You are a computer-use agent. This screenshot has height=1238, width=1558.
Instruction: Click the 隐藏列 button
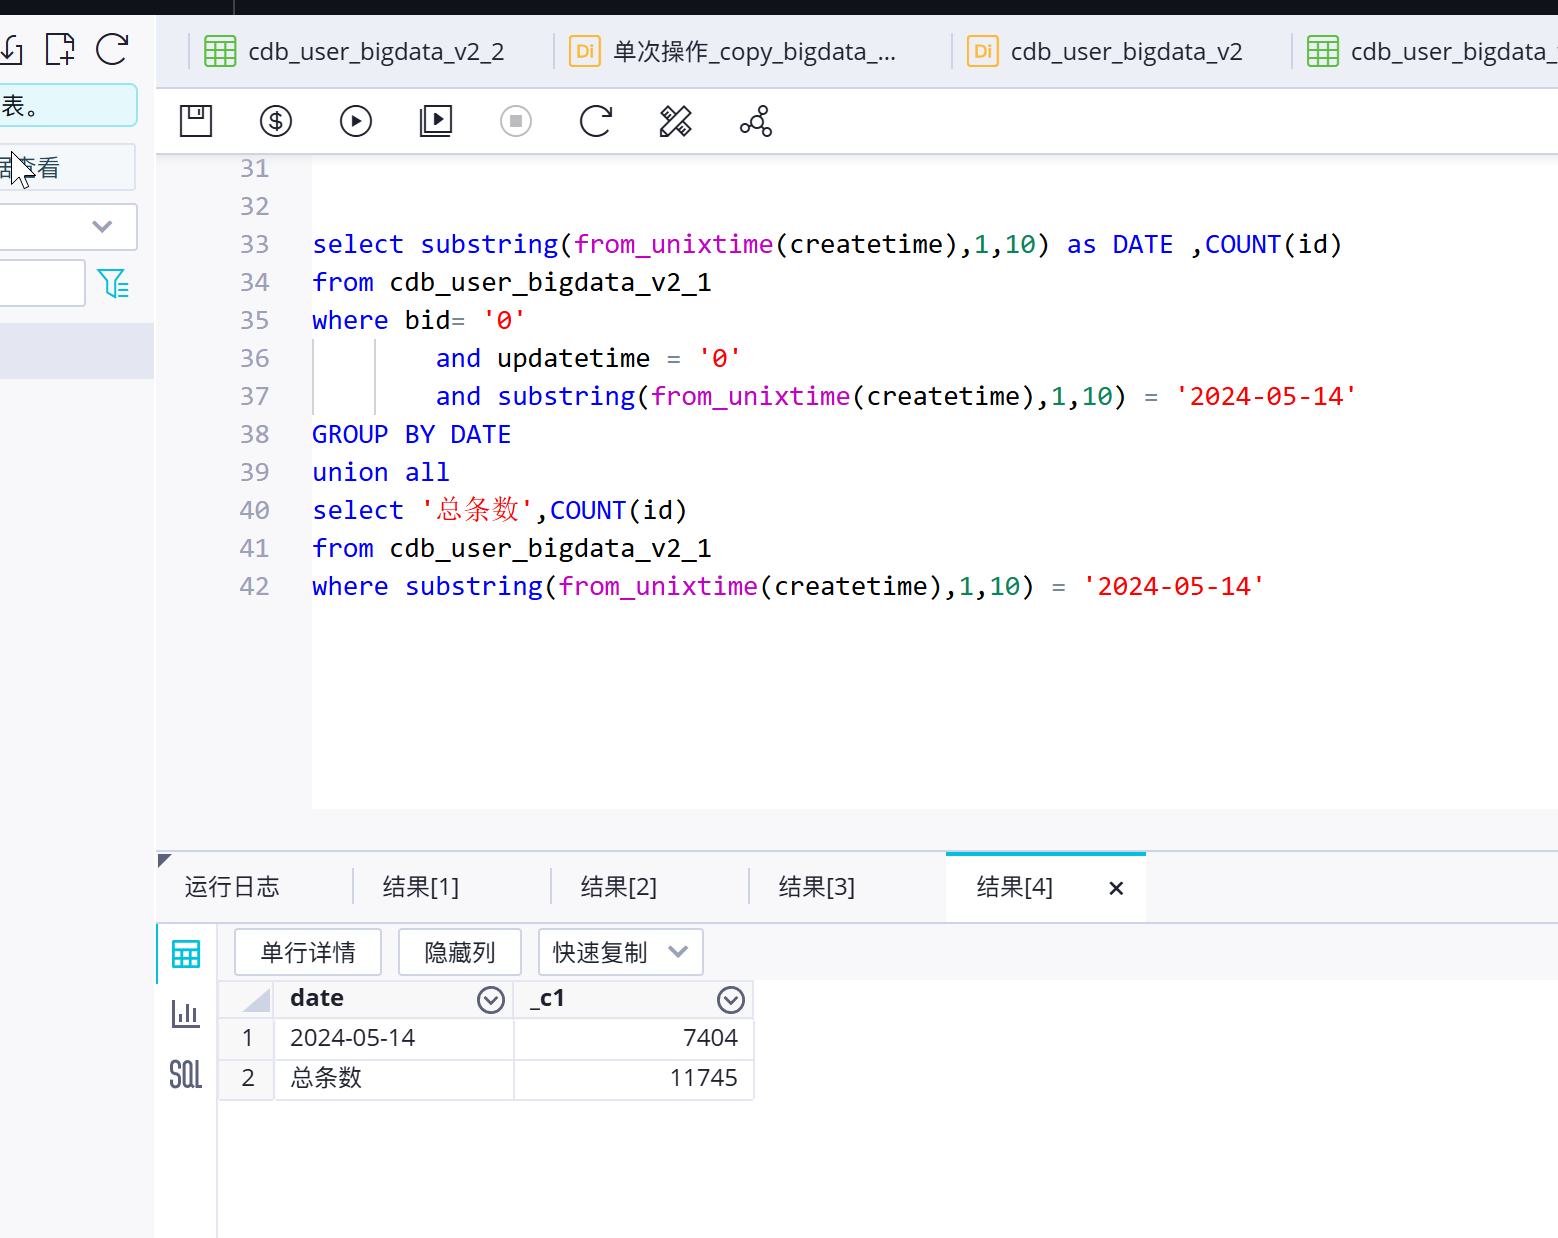click(x=460, y=952)
